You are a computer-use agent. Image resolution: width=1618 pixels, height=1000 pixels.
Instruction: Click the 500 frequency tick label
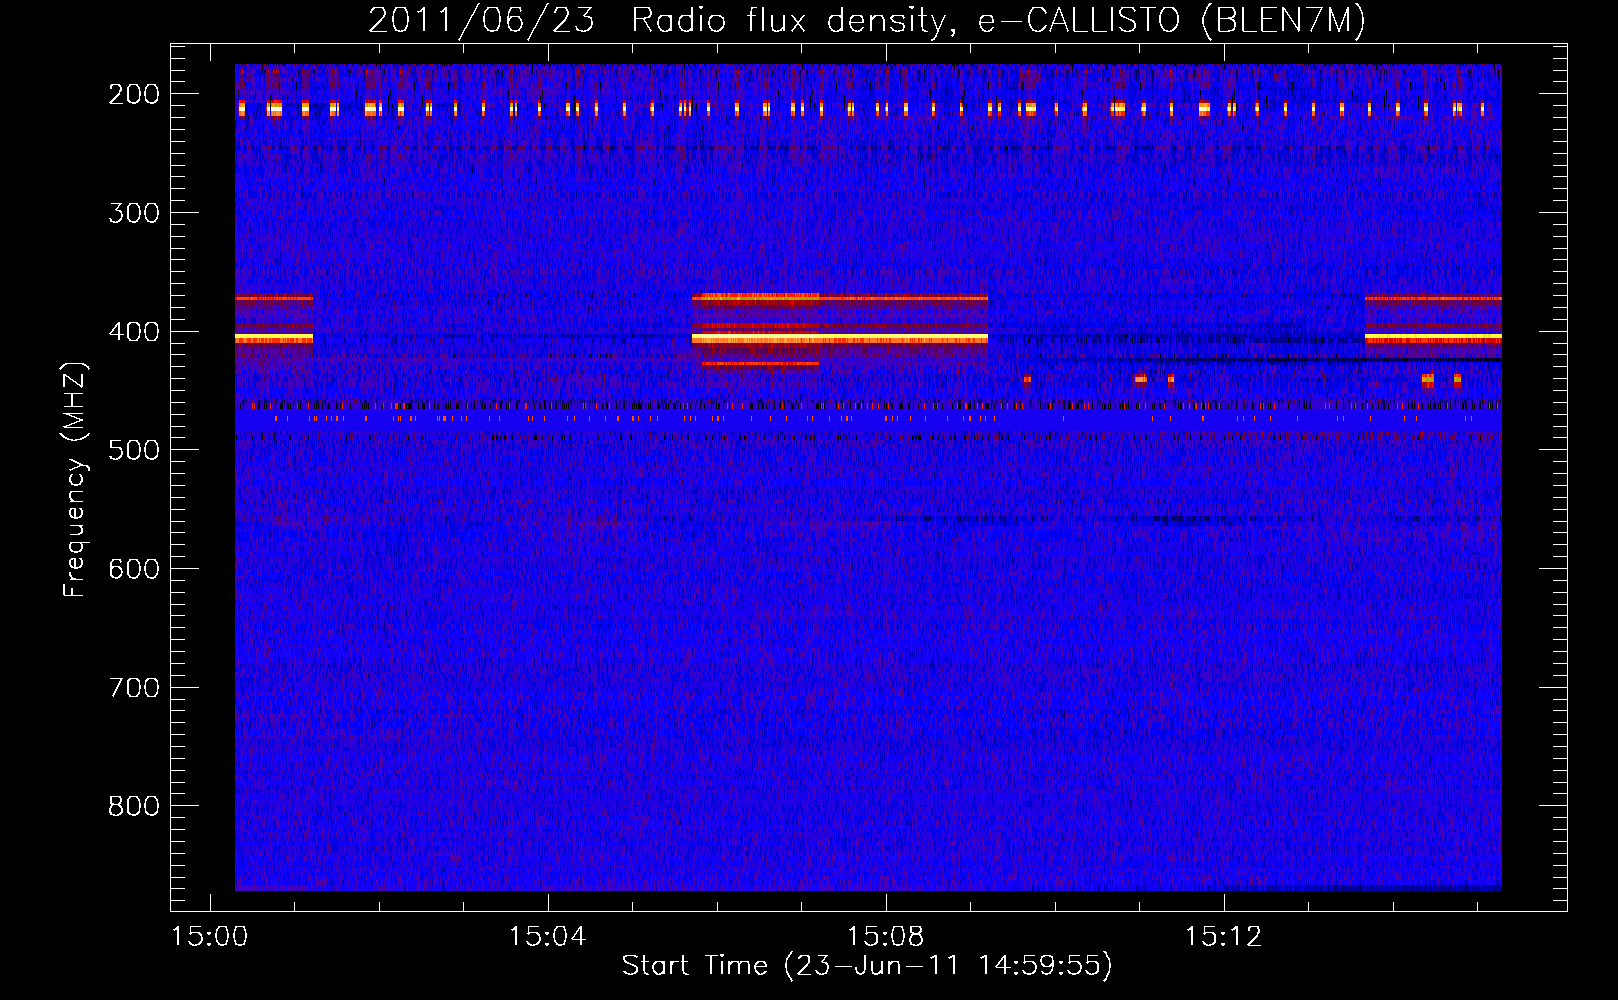coord(134,450)
